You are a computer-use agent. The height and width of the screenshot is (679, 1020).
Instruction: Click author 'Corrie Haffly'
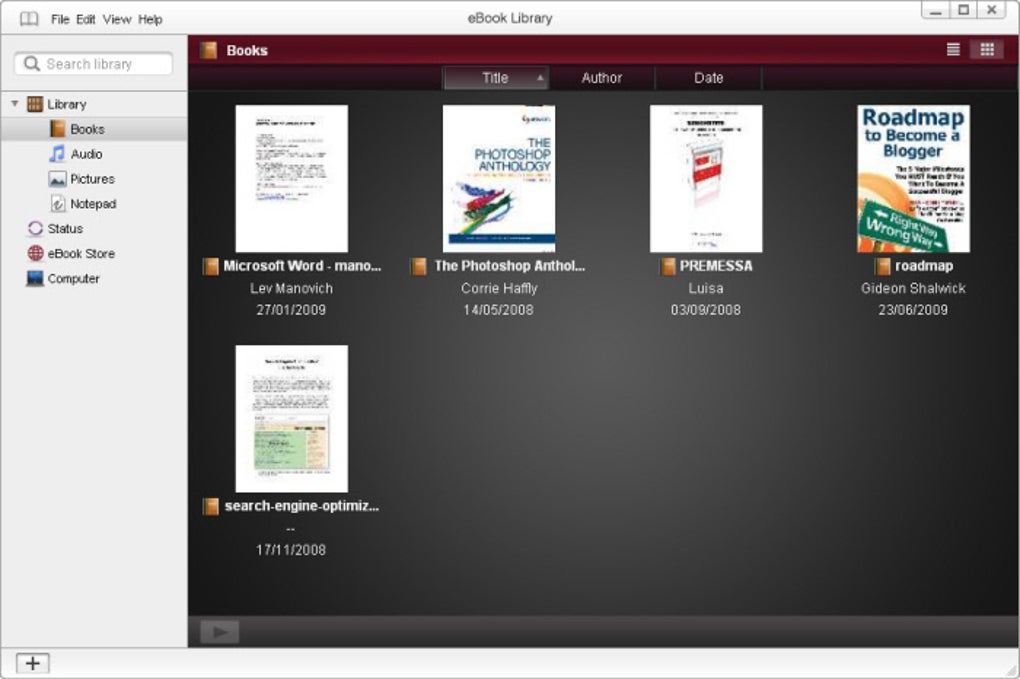coord(499,288)
